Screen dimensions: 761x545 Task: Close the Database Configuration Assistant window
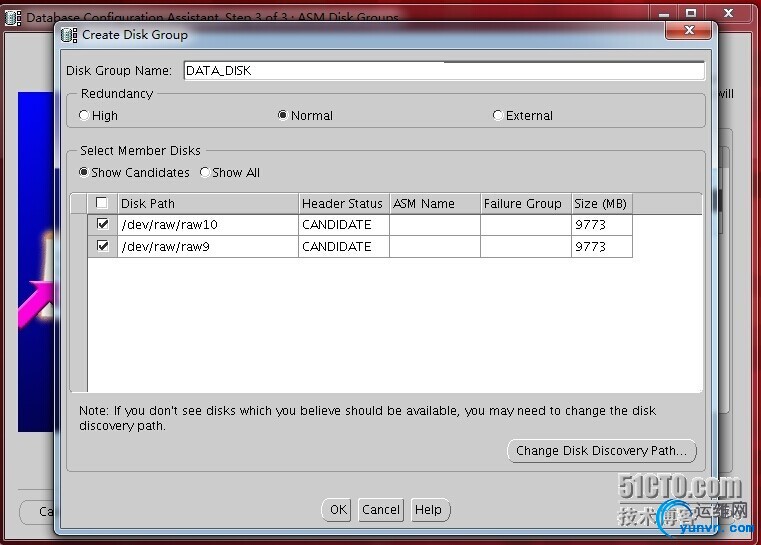coord(728,13)
